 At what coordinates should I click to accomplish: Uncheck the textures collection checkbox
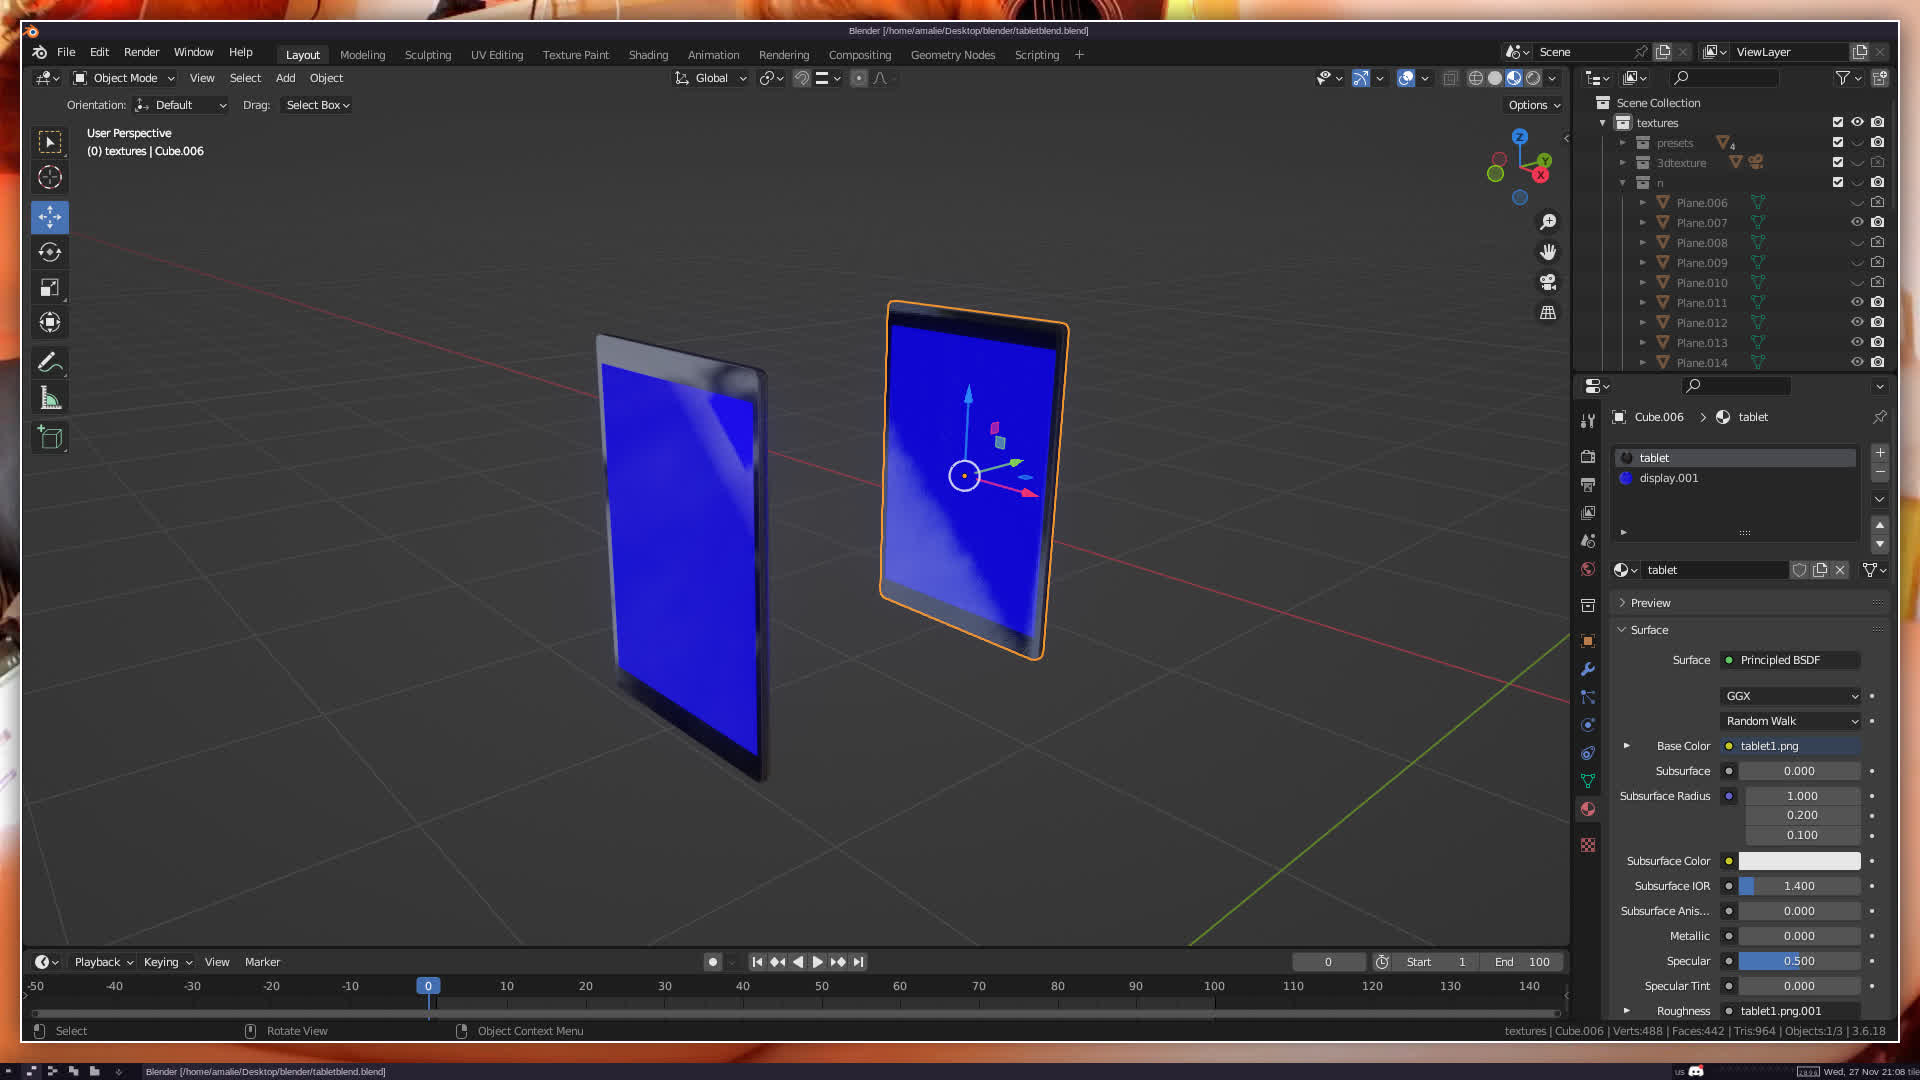(1837, 122)
